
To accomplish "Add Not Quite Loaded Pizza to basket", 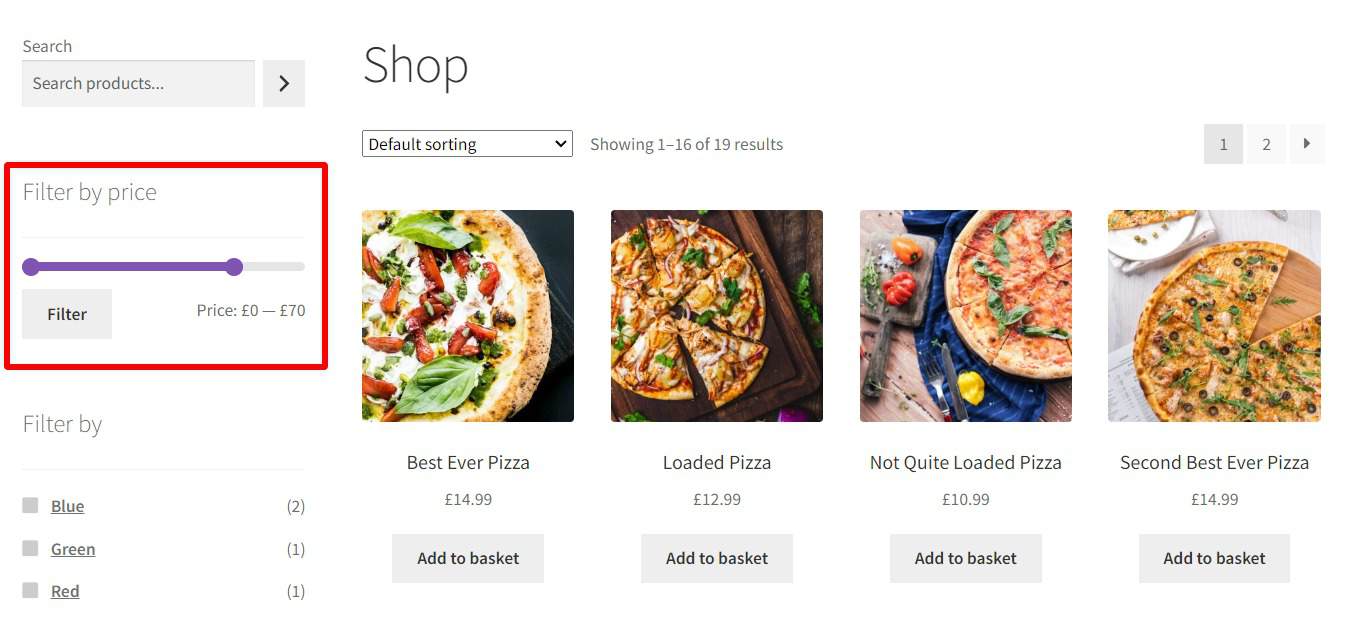I will tap(964, 558).
